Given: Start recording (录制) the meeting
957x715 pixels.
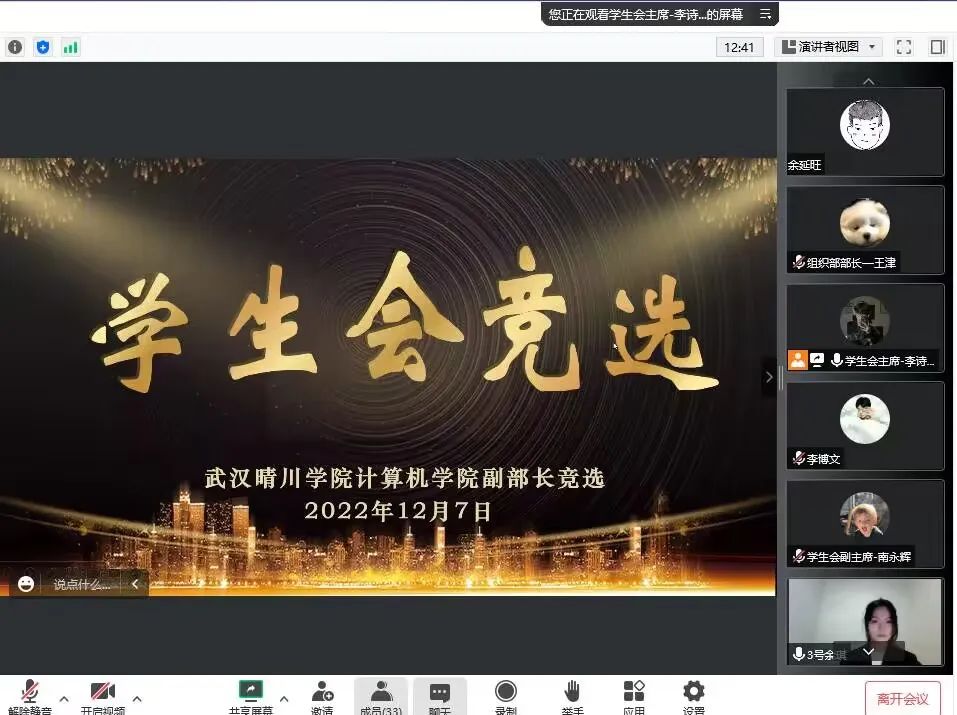Looking at the screenshot, I should click(x=506, y=693).
